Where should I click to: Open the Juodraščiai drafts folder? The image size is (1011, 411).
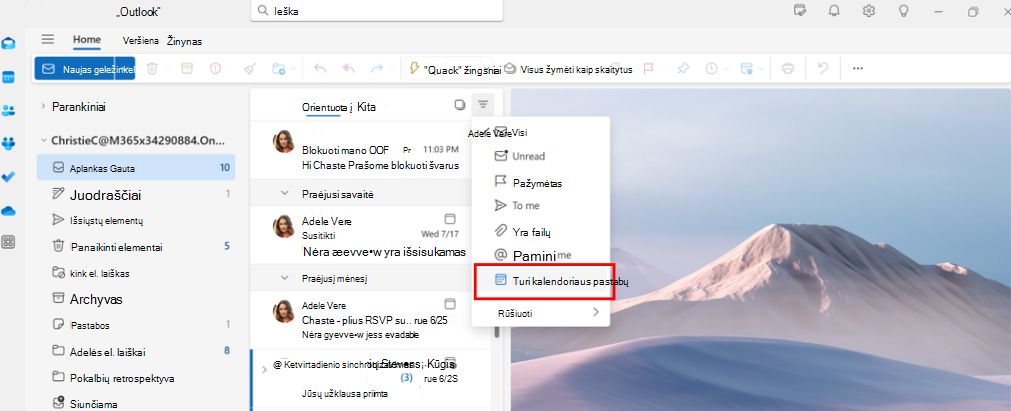(136, 194)
